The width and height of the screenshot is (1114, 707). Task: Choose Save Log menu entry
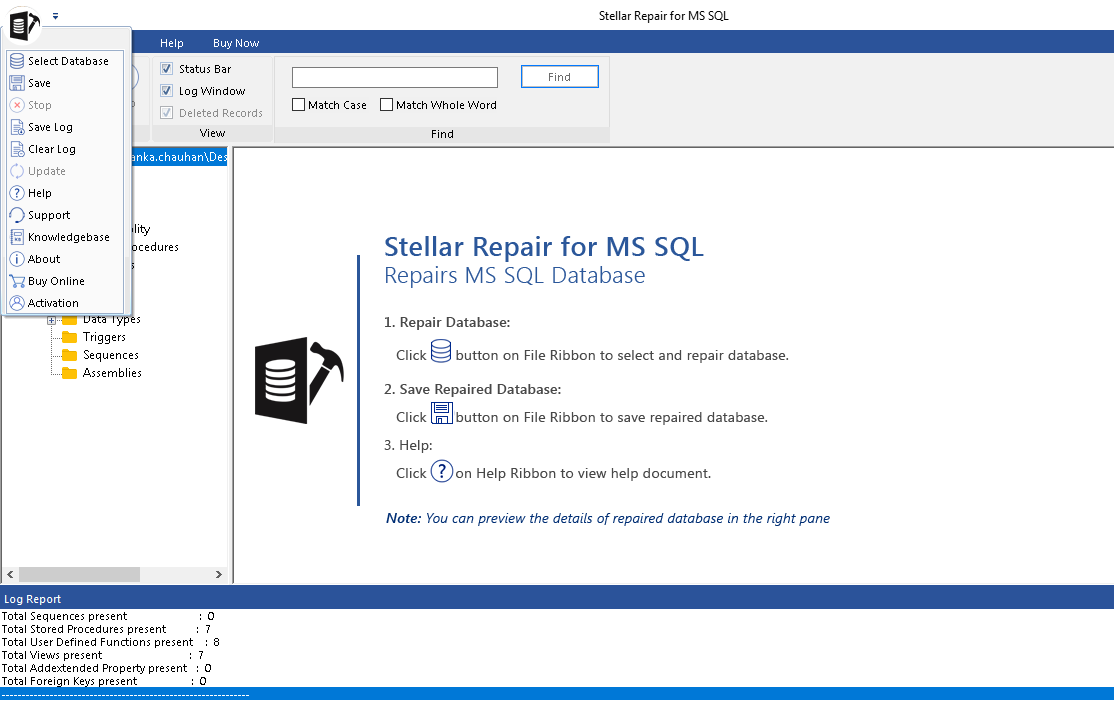pos(65,127)
